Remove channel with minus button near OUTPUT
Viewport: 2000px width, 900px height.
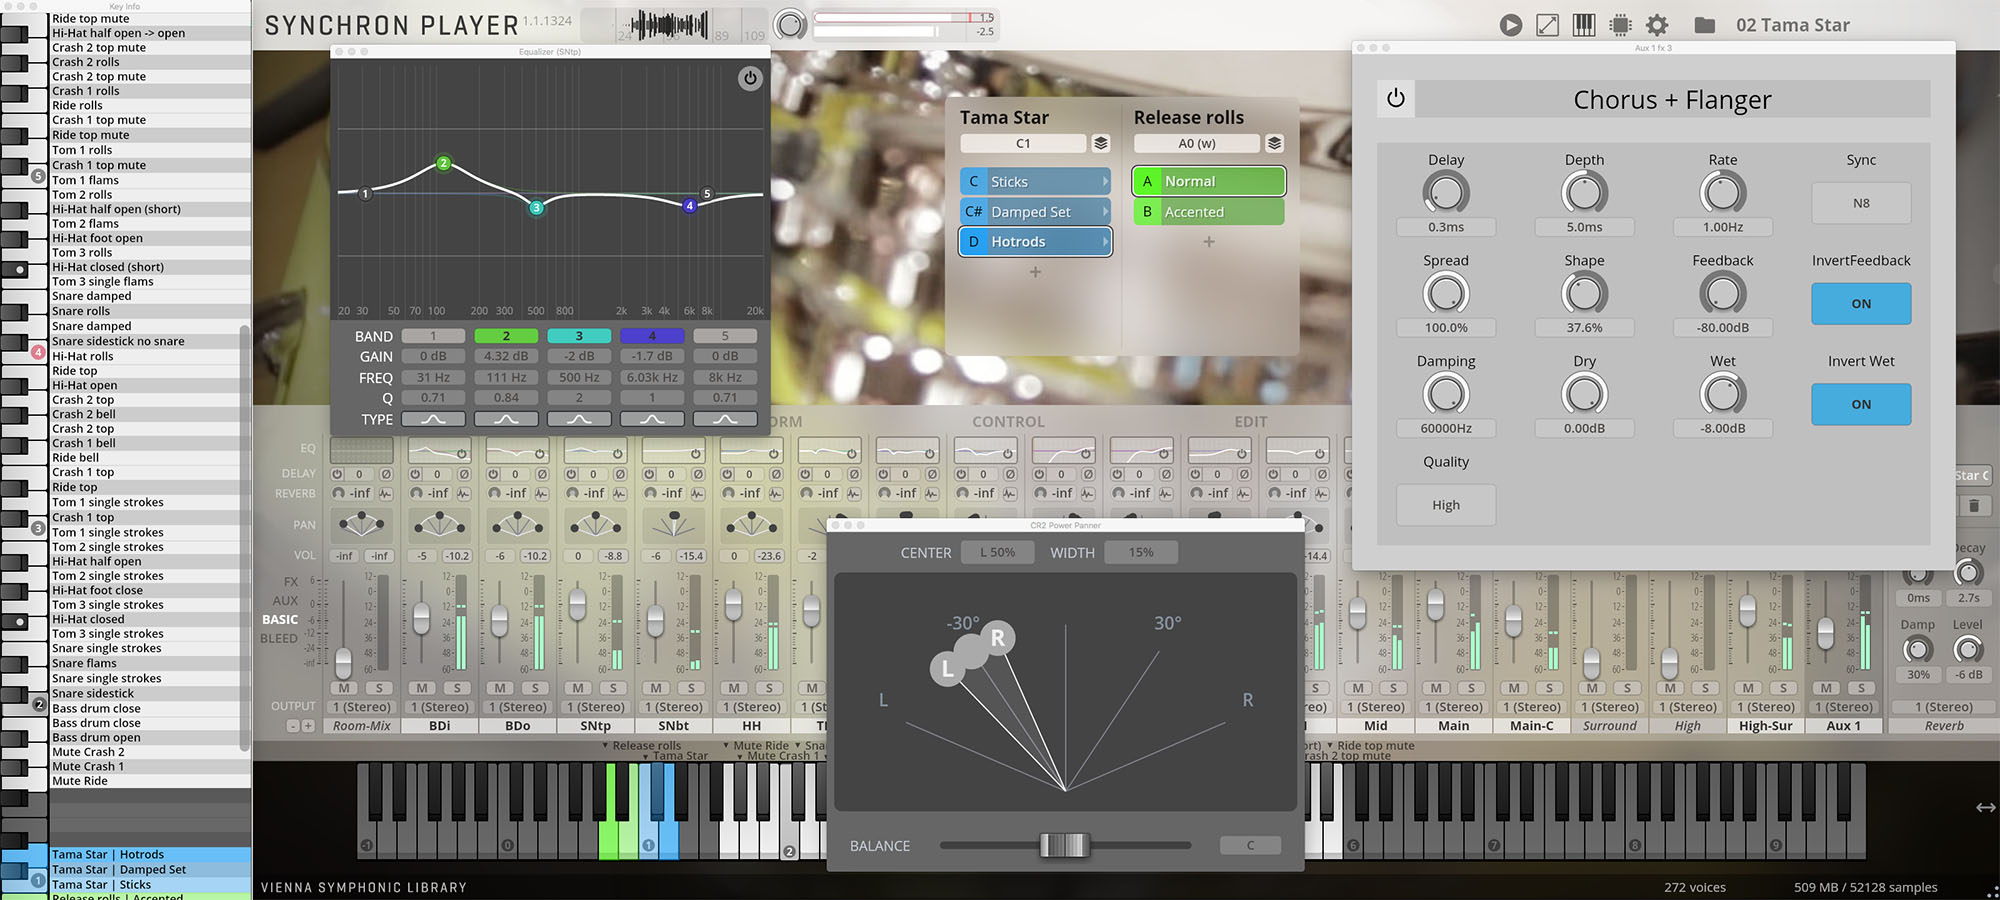[x=293, y=726]
